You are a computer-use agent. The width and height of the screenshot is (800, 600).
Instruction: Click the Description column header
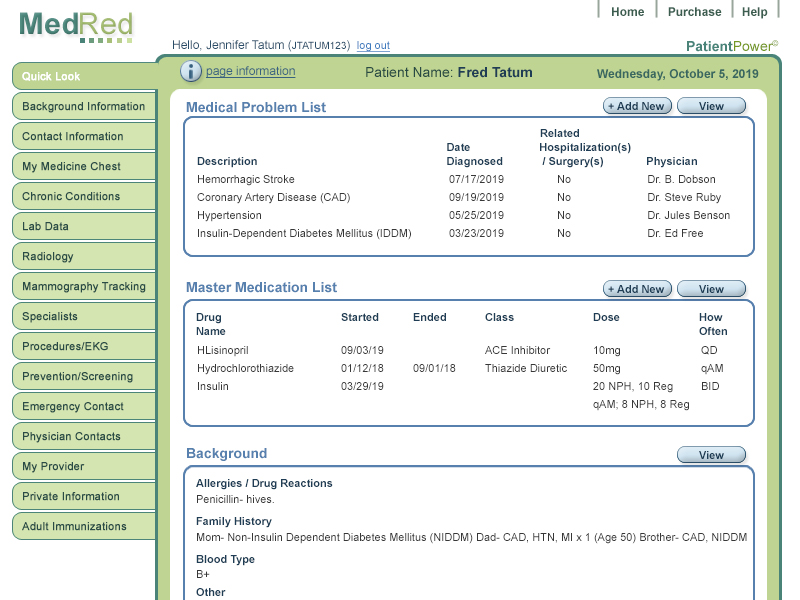click(227, 161)
